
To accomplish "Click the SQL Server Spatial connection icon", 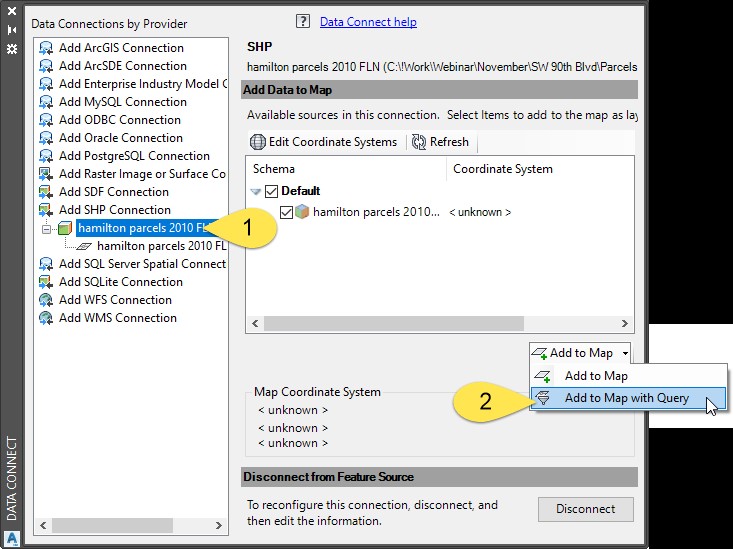I will (x=46, y=264).
